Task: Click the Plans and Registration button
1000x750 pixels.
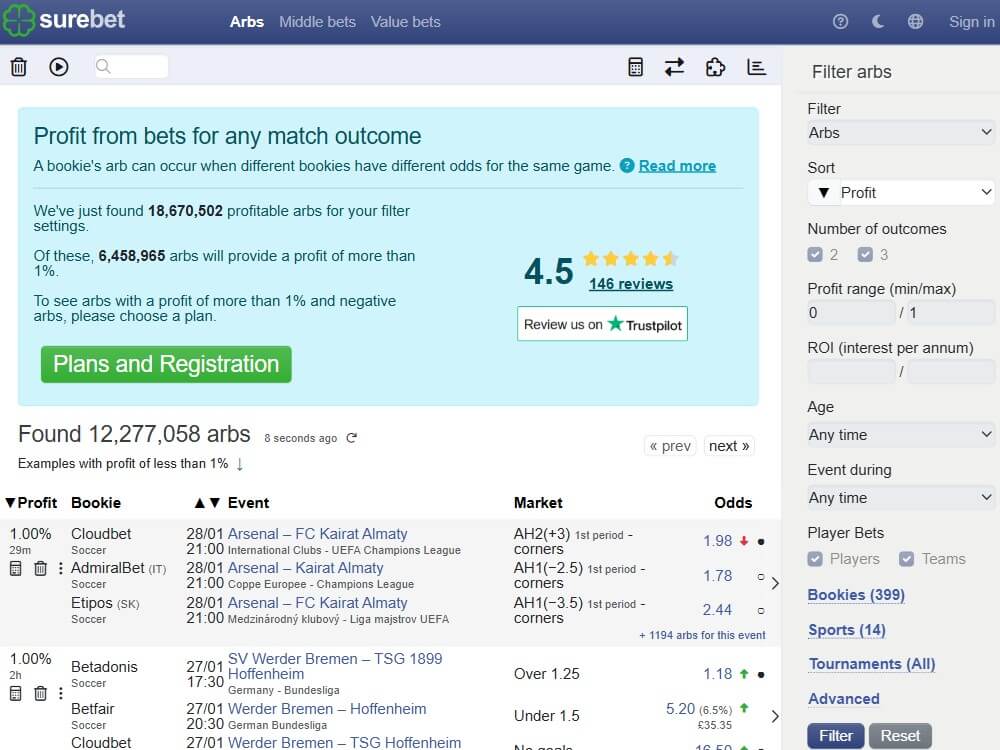Action: tap(165, 364)
